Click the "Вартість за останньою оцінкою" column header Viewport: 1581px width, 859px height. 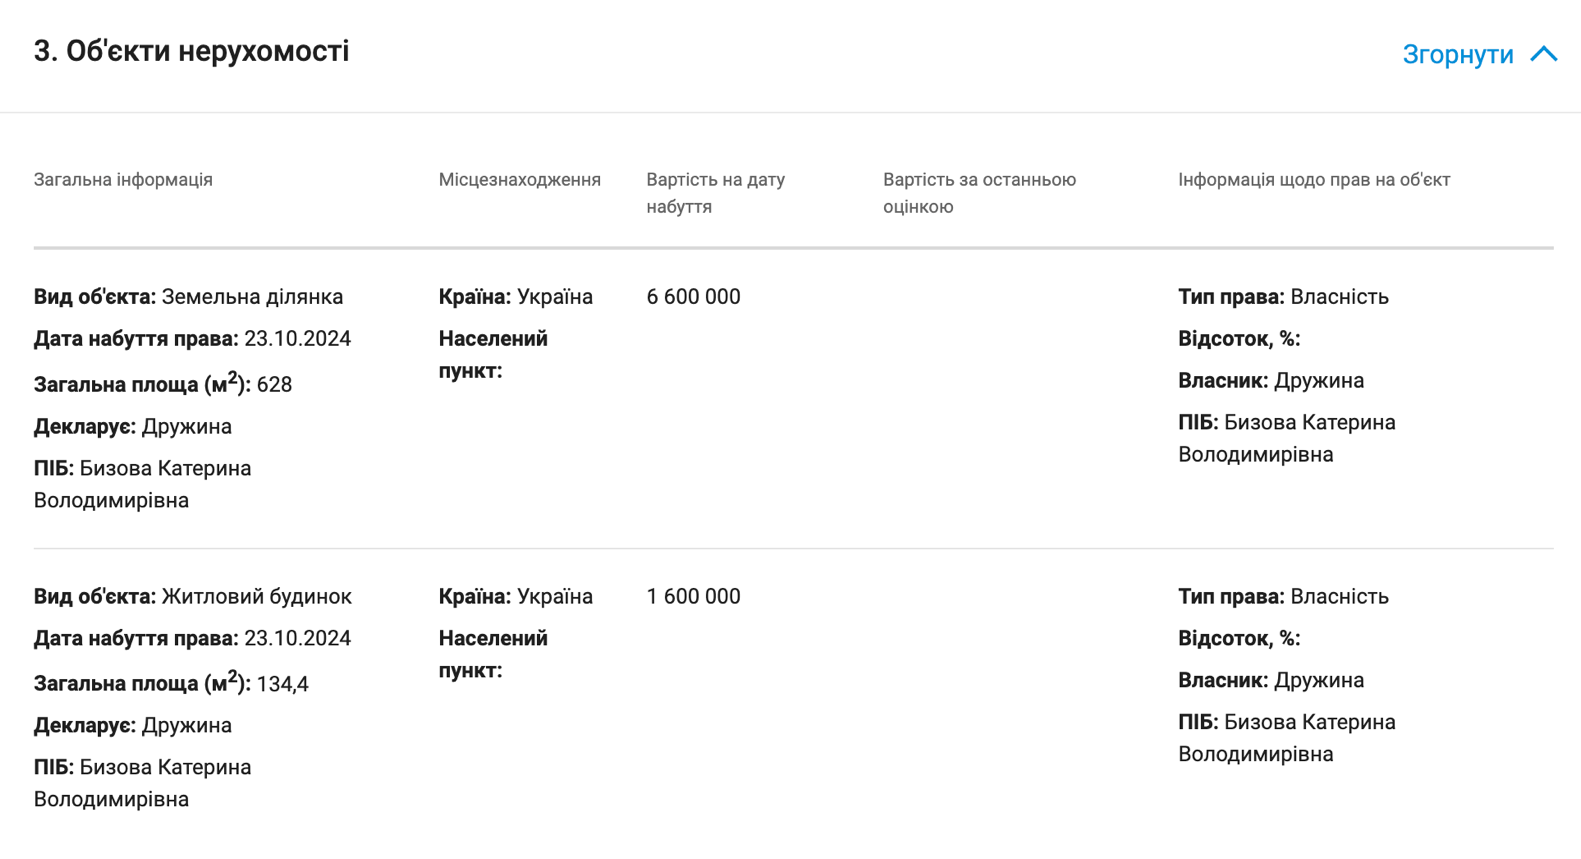(978, 193)
